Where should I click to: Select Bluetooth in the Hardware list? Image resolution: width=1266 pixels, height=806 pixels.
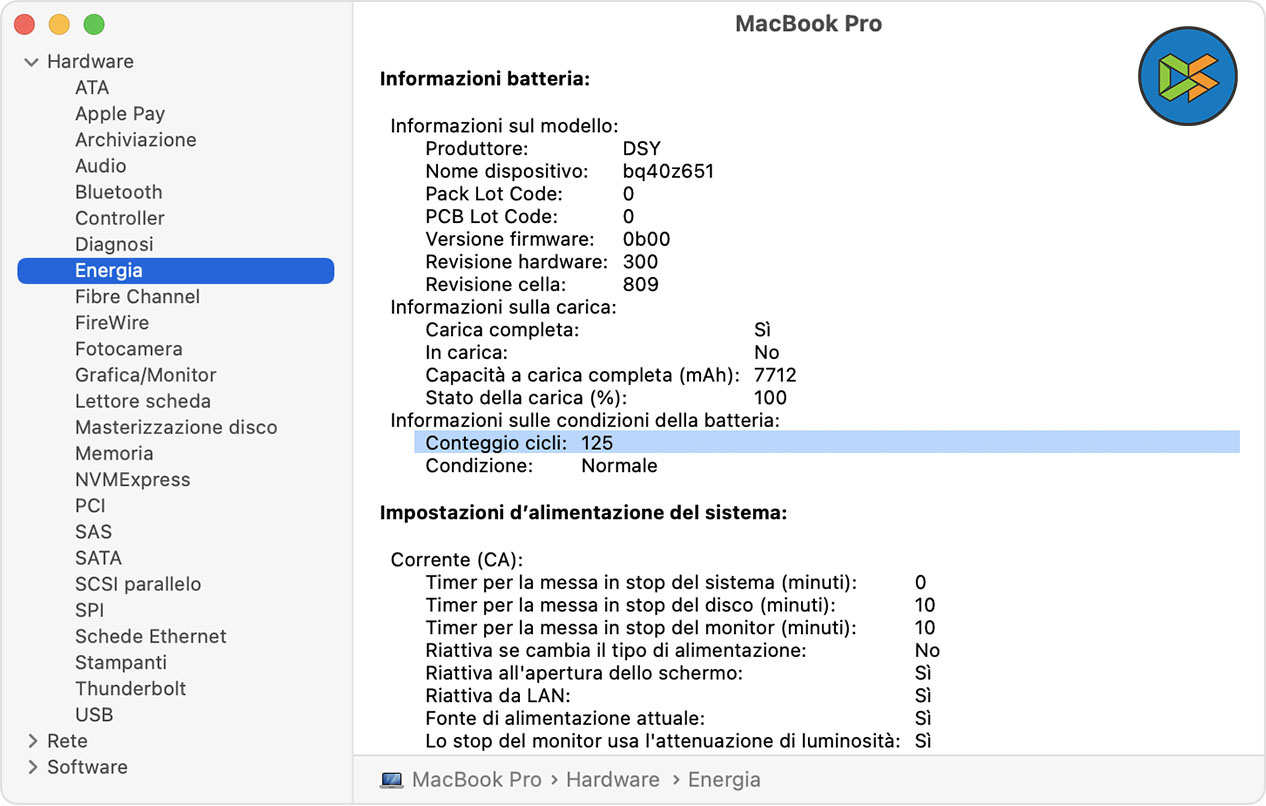pyautogui.click(x=118, y=192)
